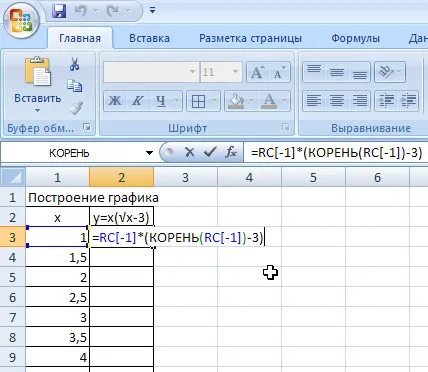Select row header 3

tap(13, 237)
